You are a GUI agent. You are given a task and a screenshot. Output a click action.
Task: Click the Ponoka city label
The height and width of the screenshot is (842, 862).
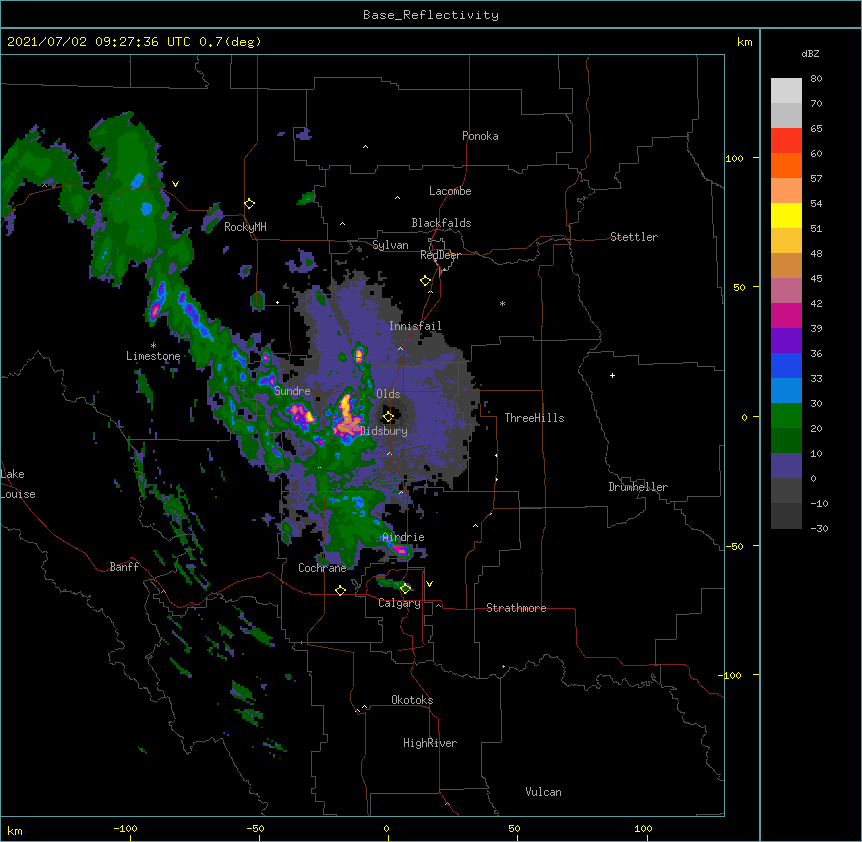(x=480, y=136)
